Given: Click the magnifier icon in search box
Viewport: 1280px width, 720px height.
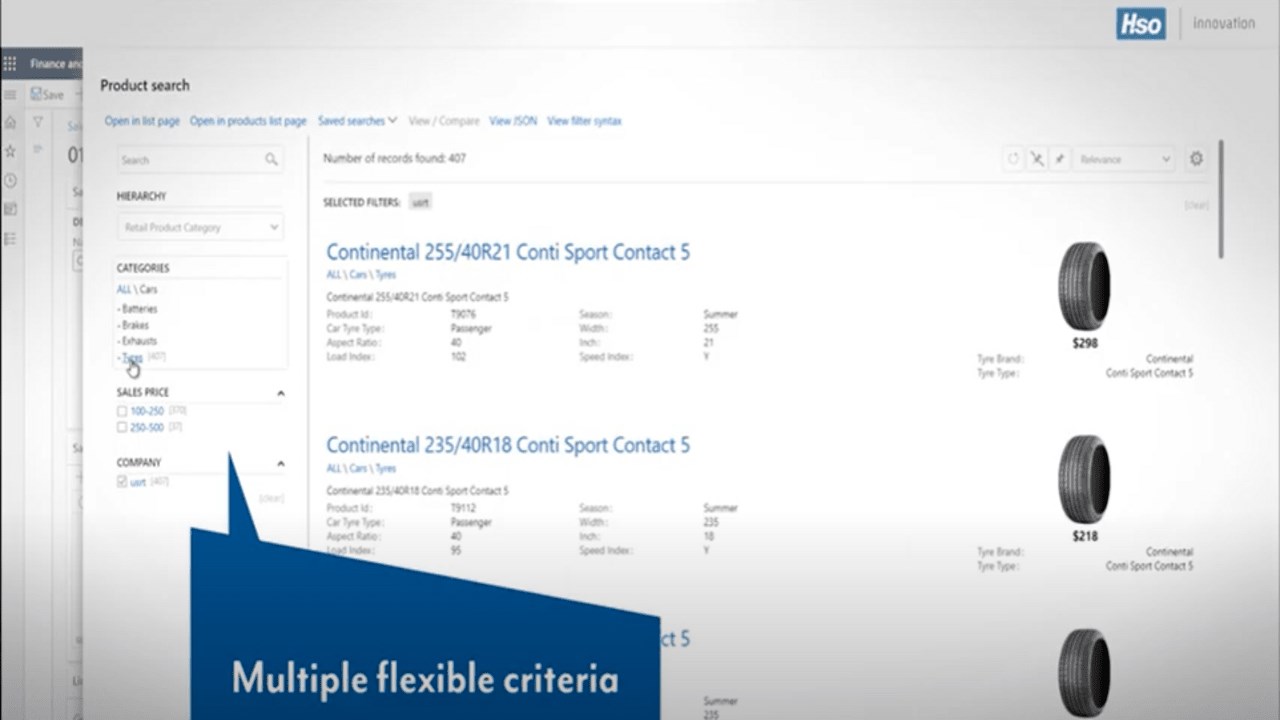Looking at the screenshot, I should pyautogui.click(x=271, y=159).
